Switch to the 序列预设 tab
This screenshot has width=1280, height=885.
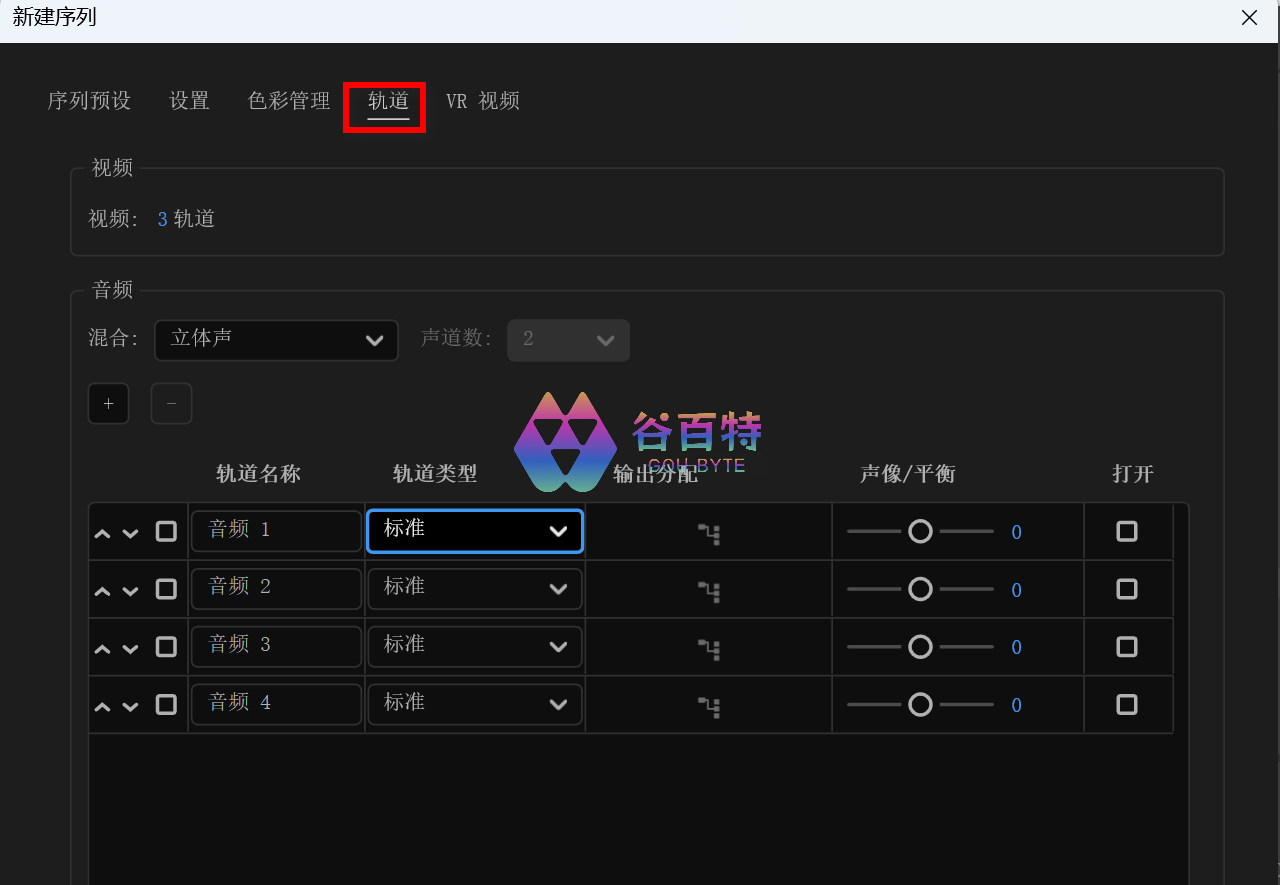pyautogui.click(x=89, y=101)
